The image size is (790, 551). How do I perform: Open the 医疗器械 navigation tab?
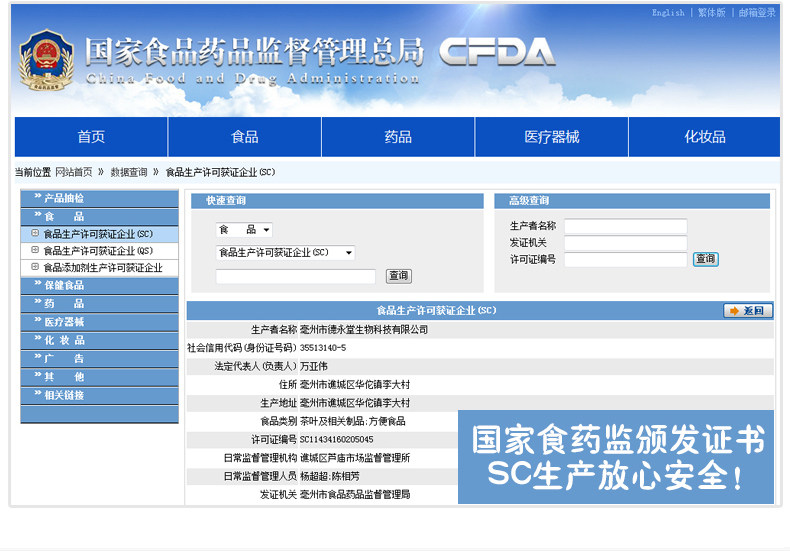pos(552,136)
